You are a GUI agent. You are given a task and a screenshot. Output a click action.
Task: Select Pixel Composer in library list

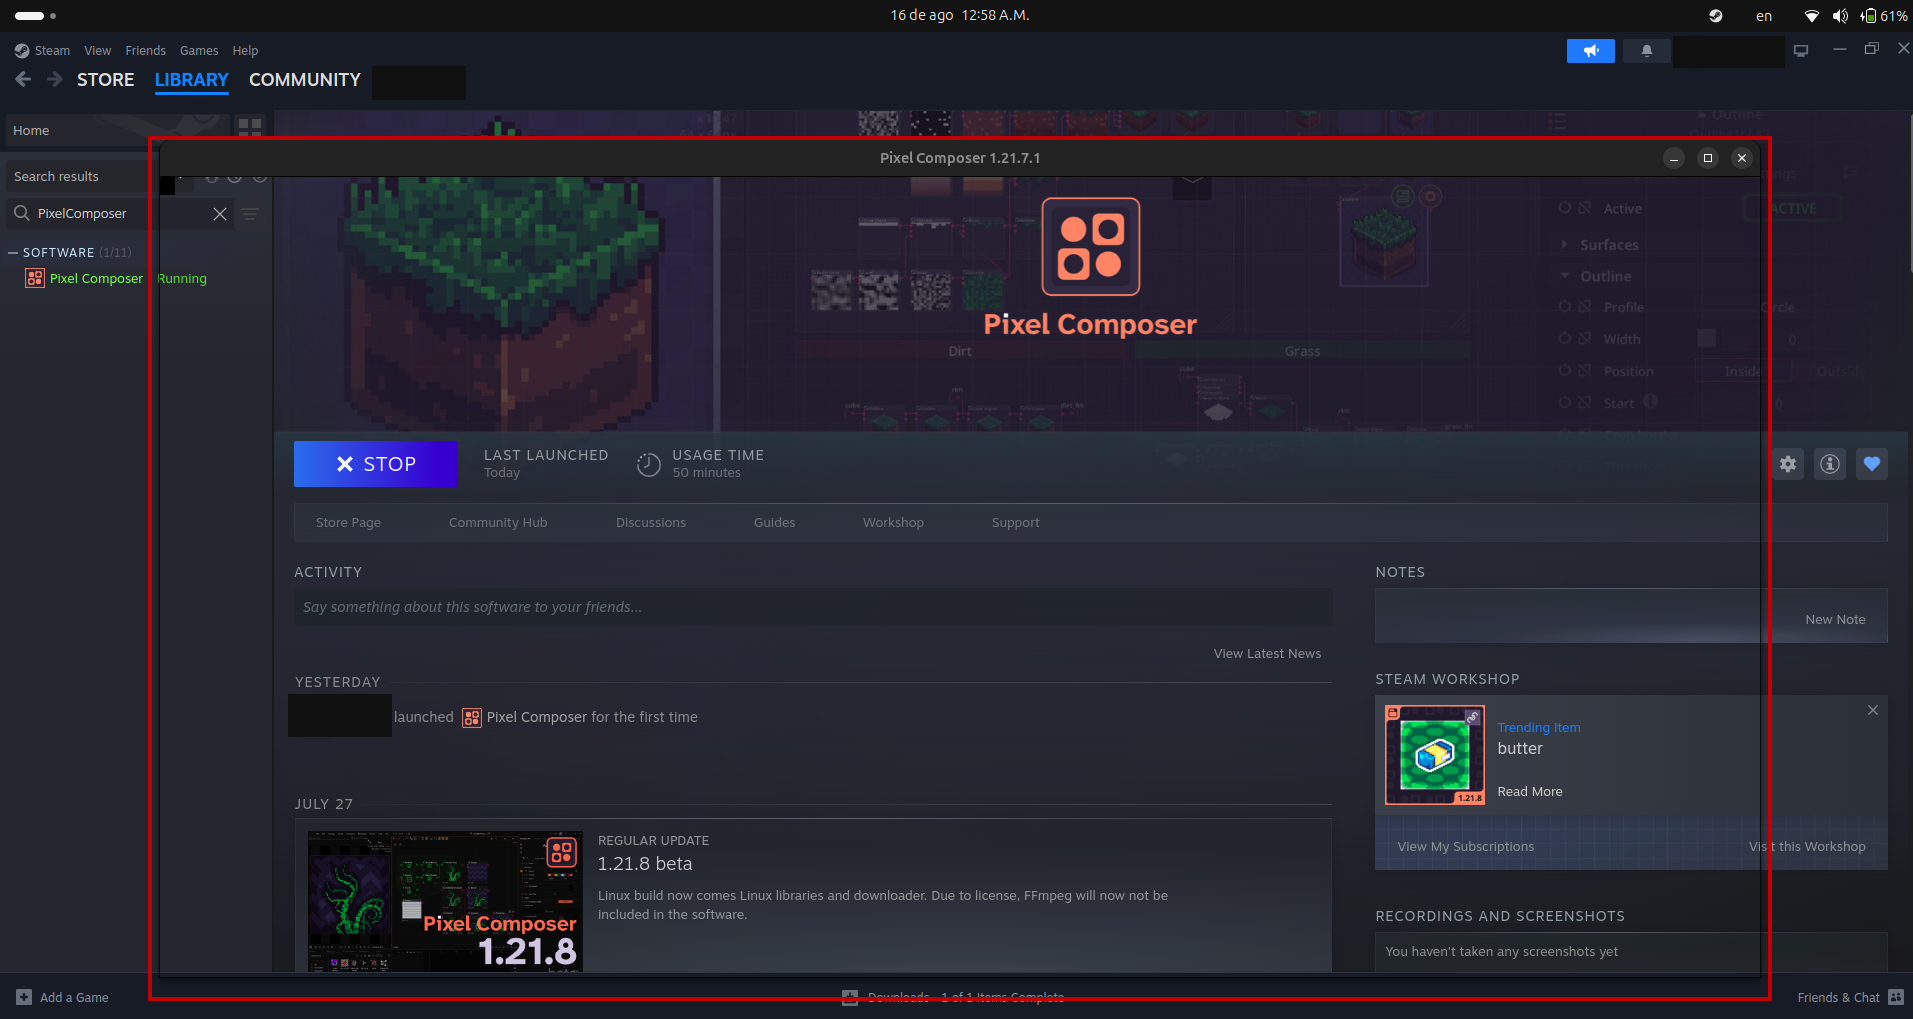(x=96, y=279)
